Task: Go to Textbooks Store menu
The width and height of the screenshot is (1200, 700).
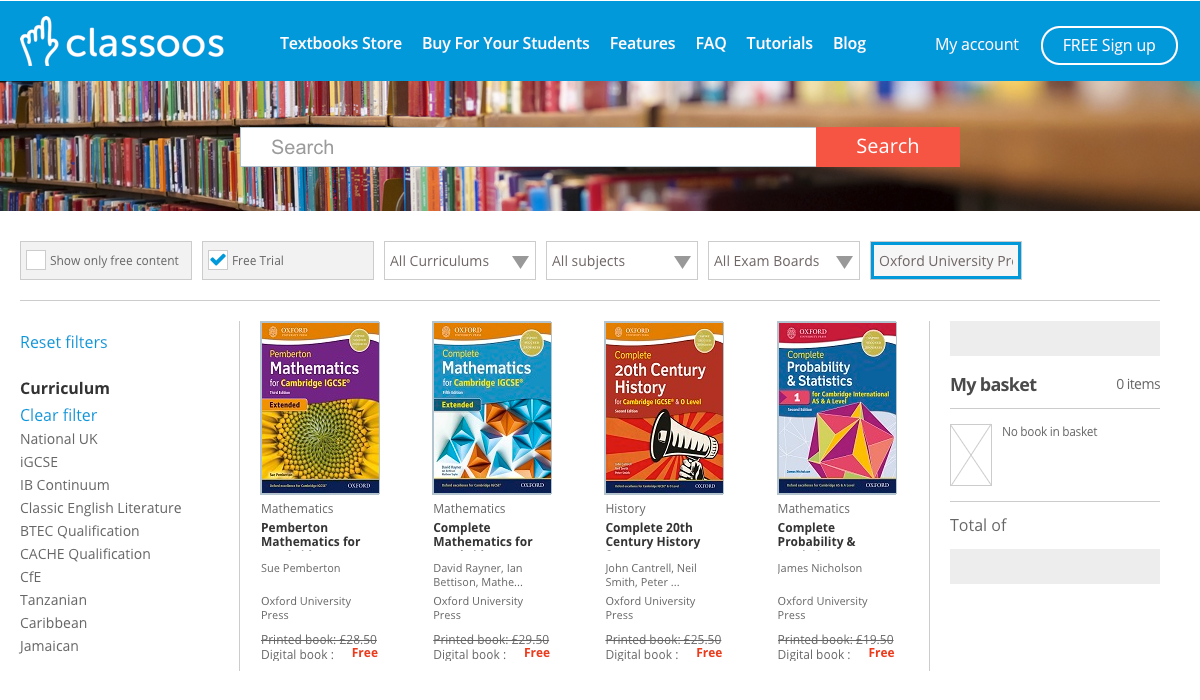Action: coord(340,44)
